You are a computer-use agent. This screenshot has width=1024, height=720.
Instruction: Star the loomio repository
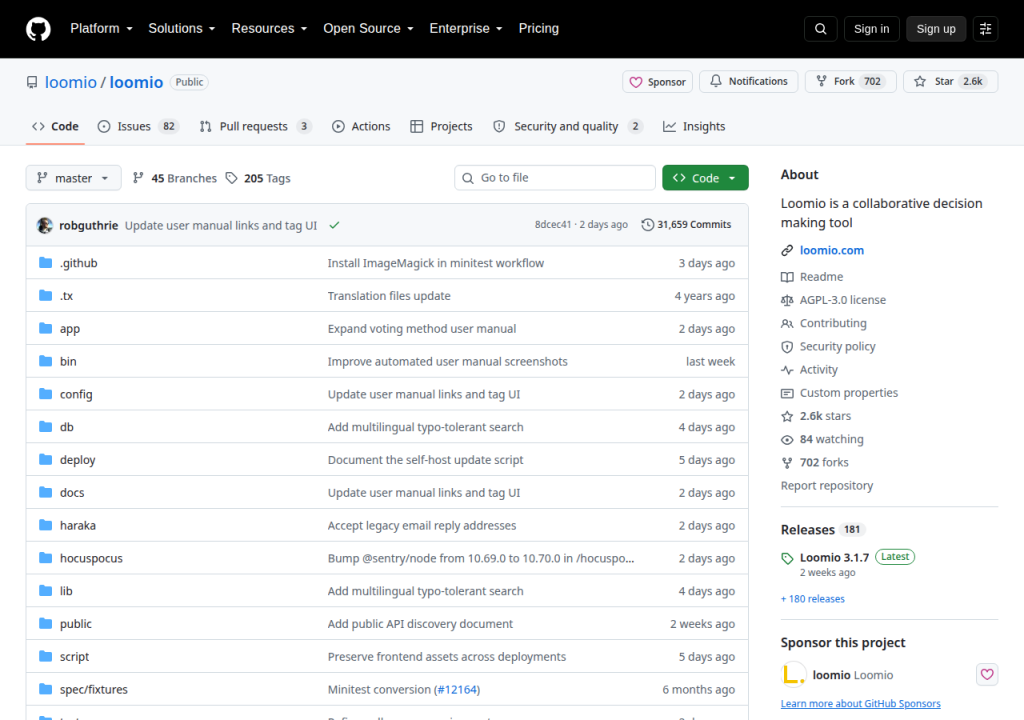[x=950, y=81]
